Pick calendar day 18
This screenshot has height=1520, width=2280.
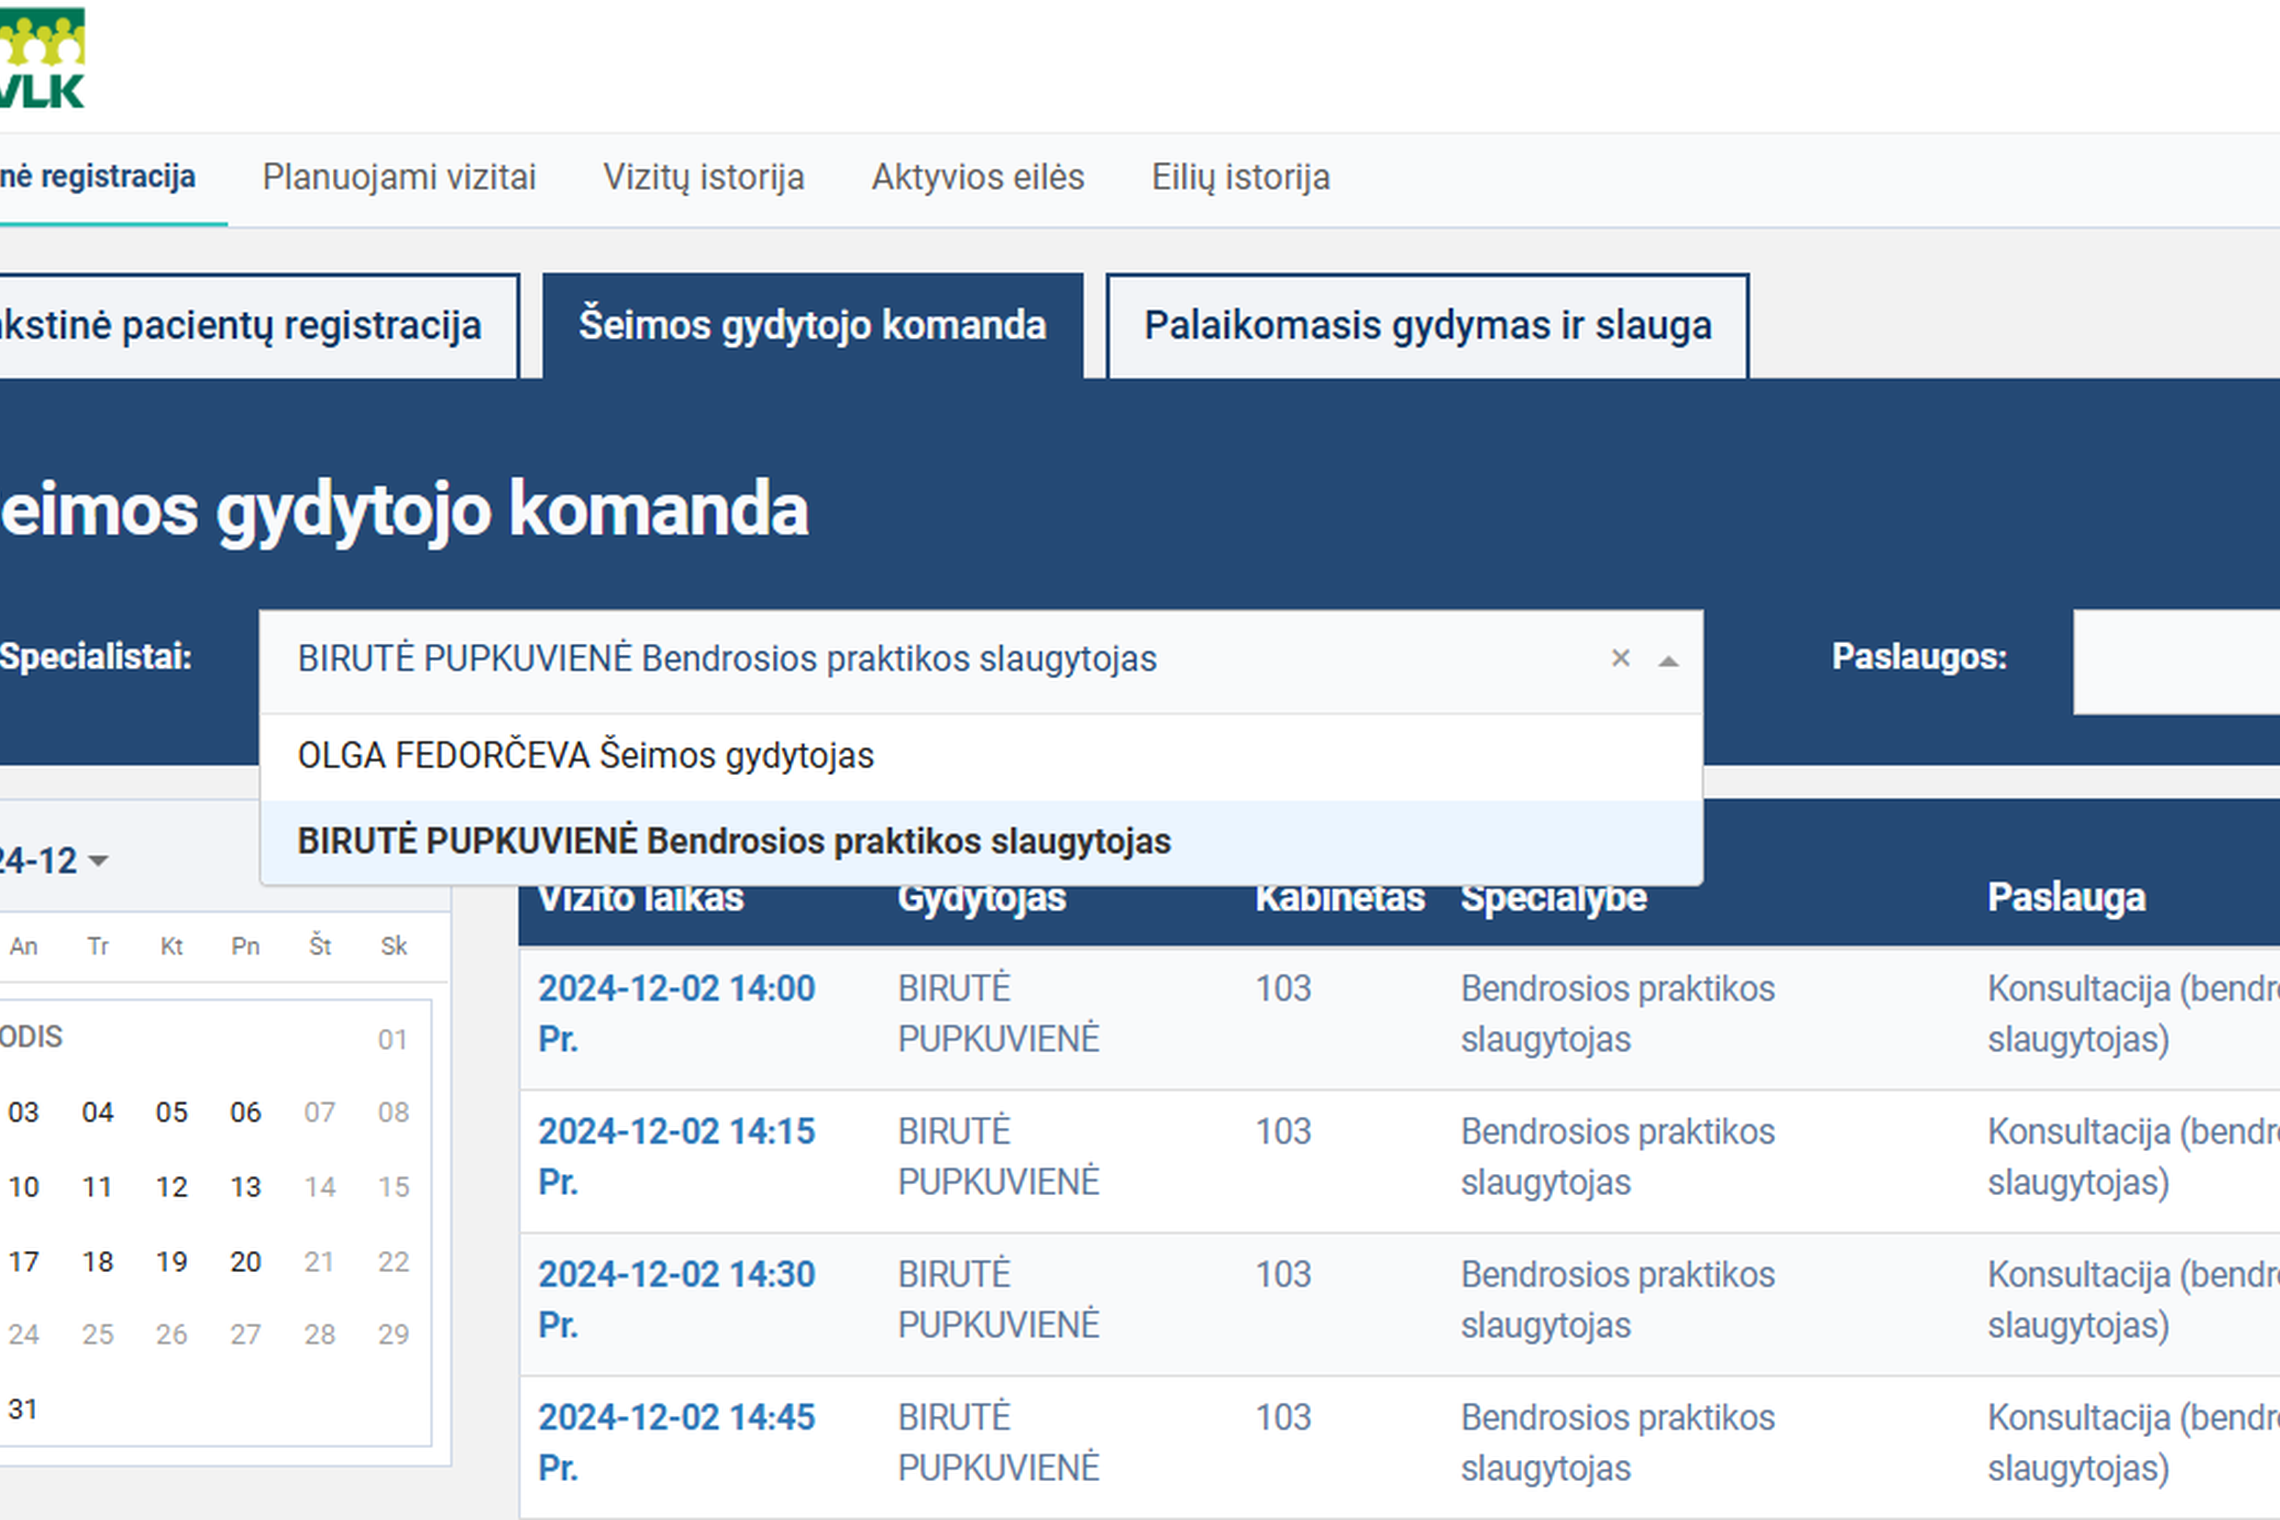point(98,1262)
